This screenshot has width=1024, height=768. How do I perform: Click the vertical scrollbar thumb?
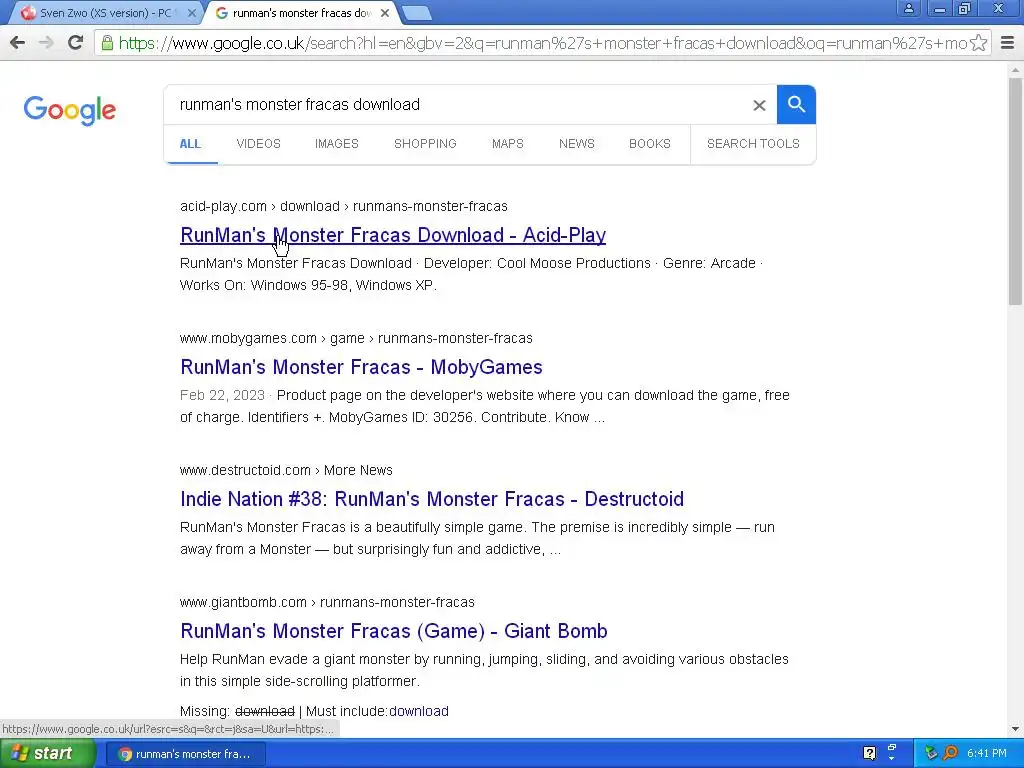tap(1016, 191)
